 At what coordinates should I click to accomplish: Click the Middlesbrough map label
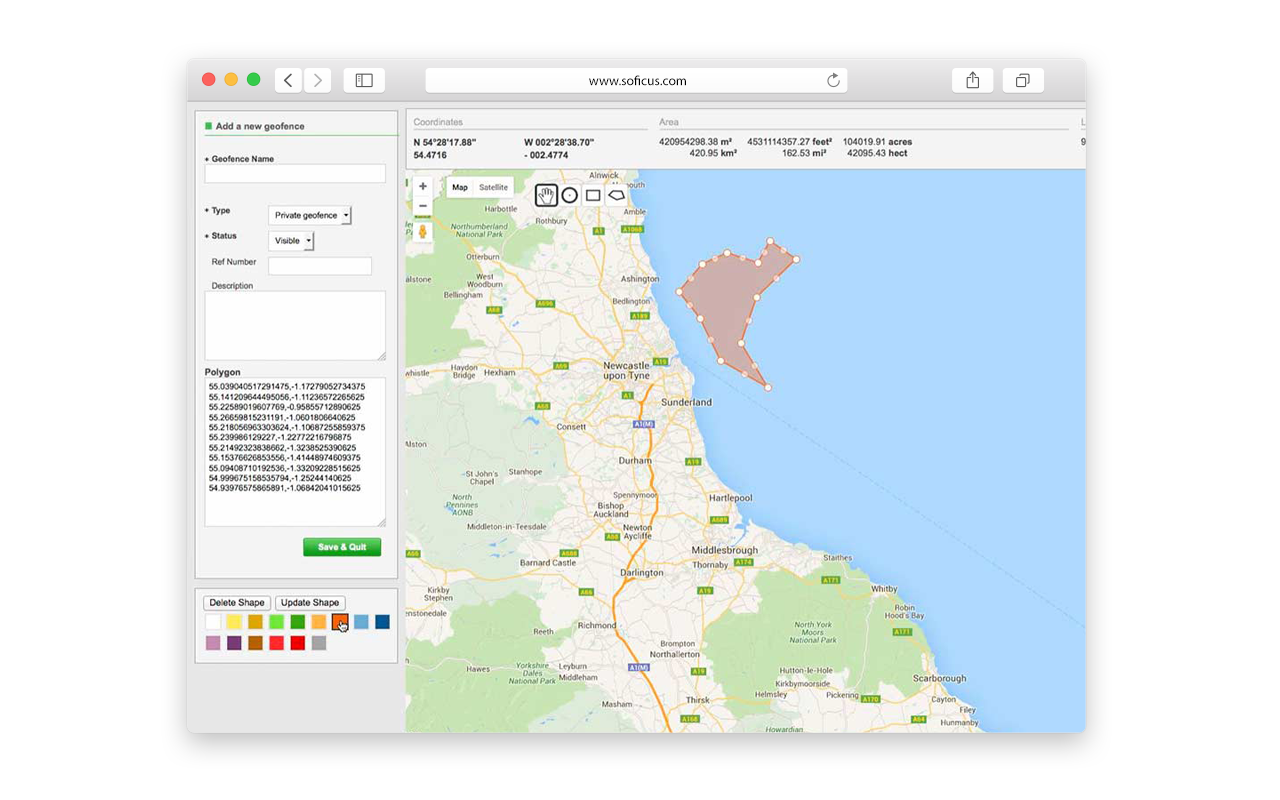click(x=725, y=550)
